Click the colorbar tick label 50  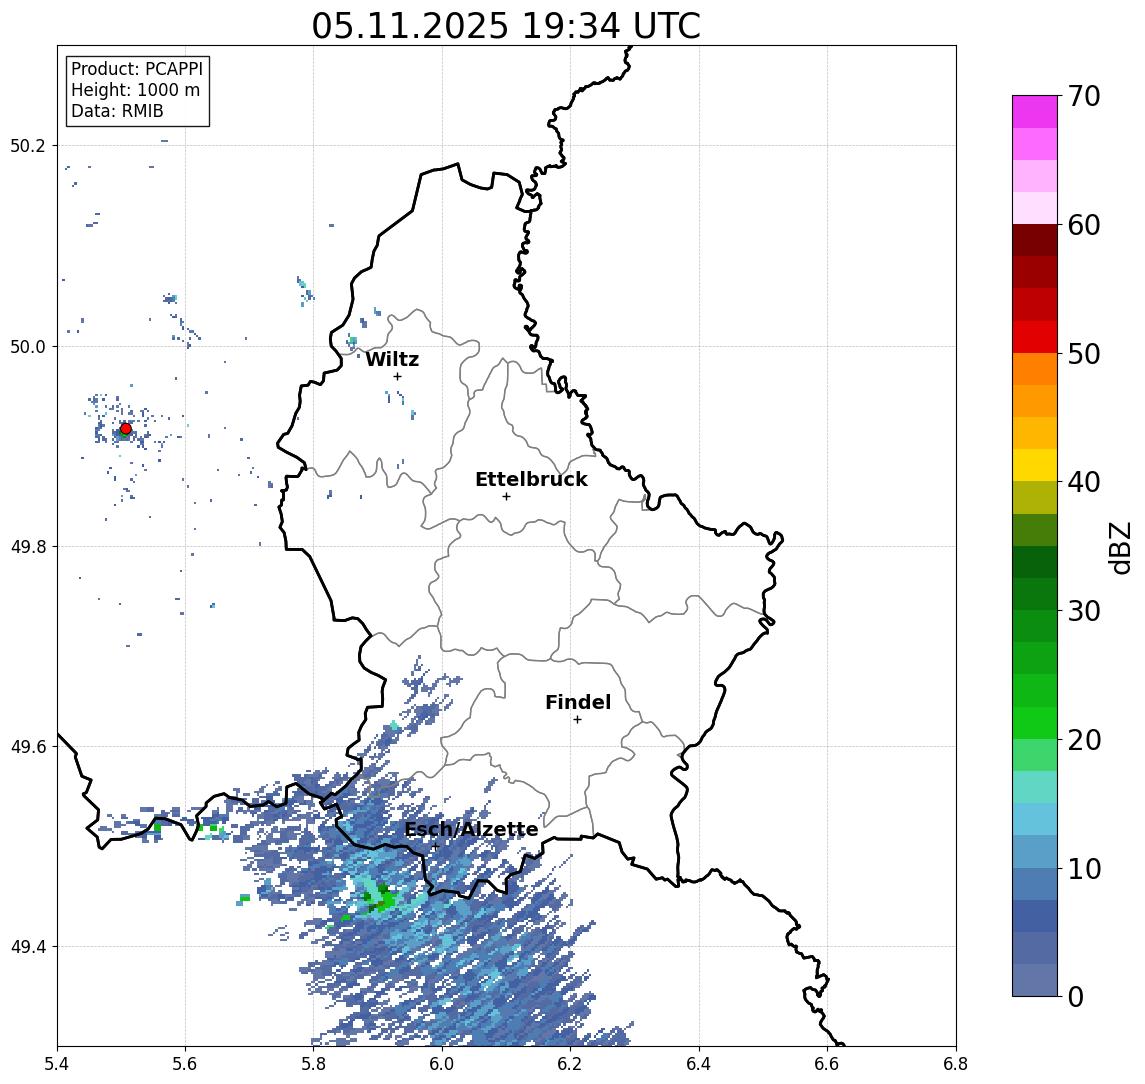pos(1084,354)
